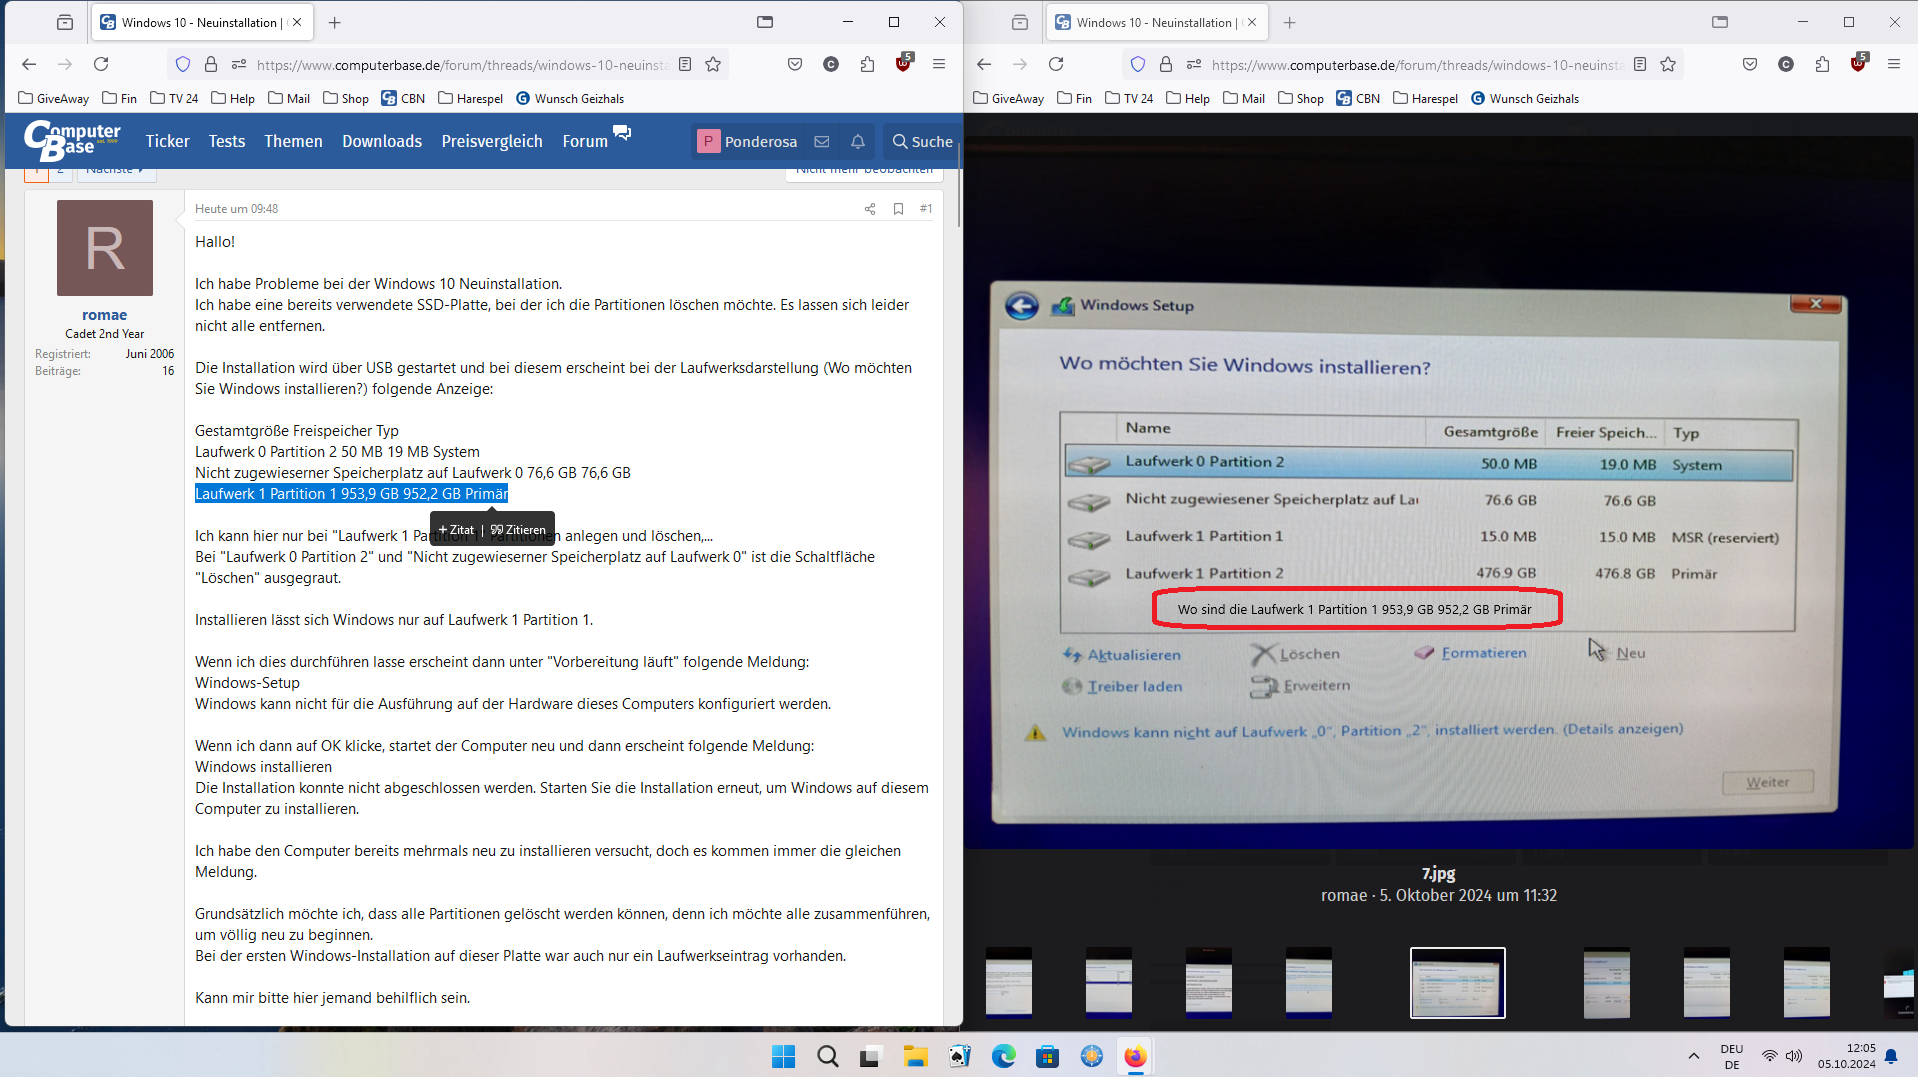The image size is (1918, 1077).
Task: Bookmark page with star in right window
Action: point(1668,64)
